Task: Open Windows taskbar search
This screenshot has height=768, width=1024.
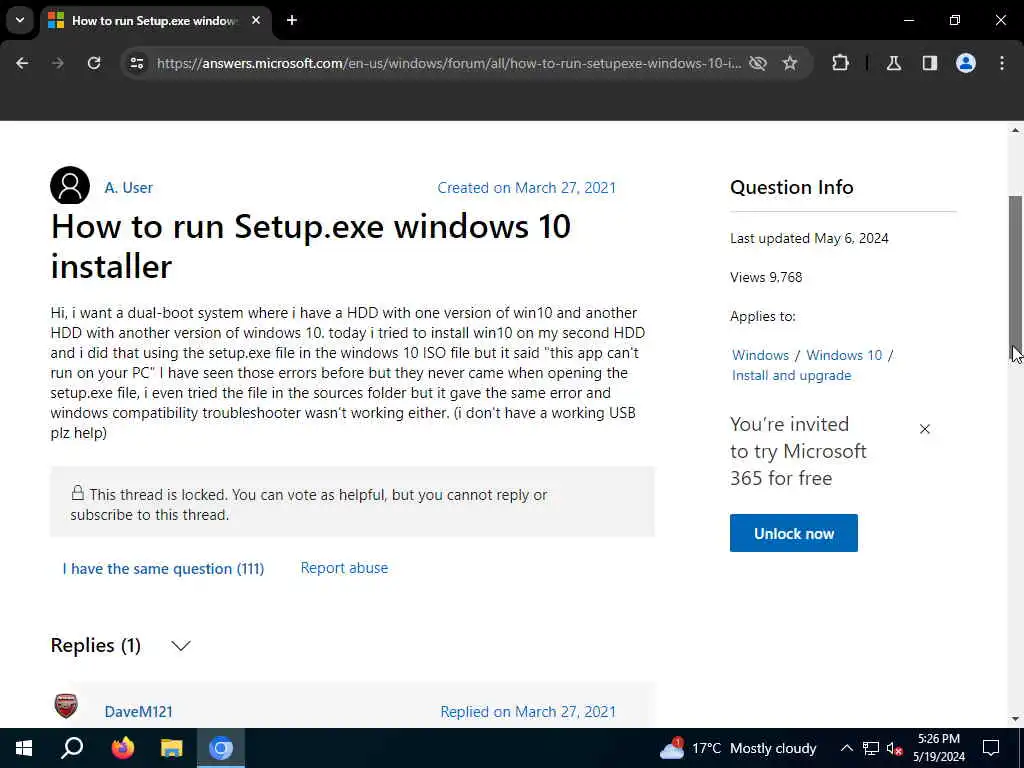Action: [72, 748]
